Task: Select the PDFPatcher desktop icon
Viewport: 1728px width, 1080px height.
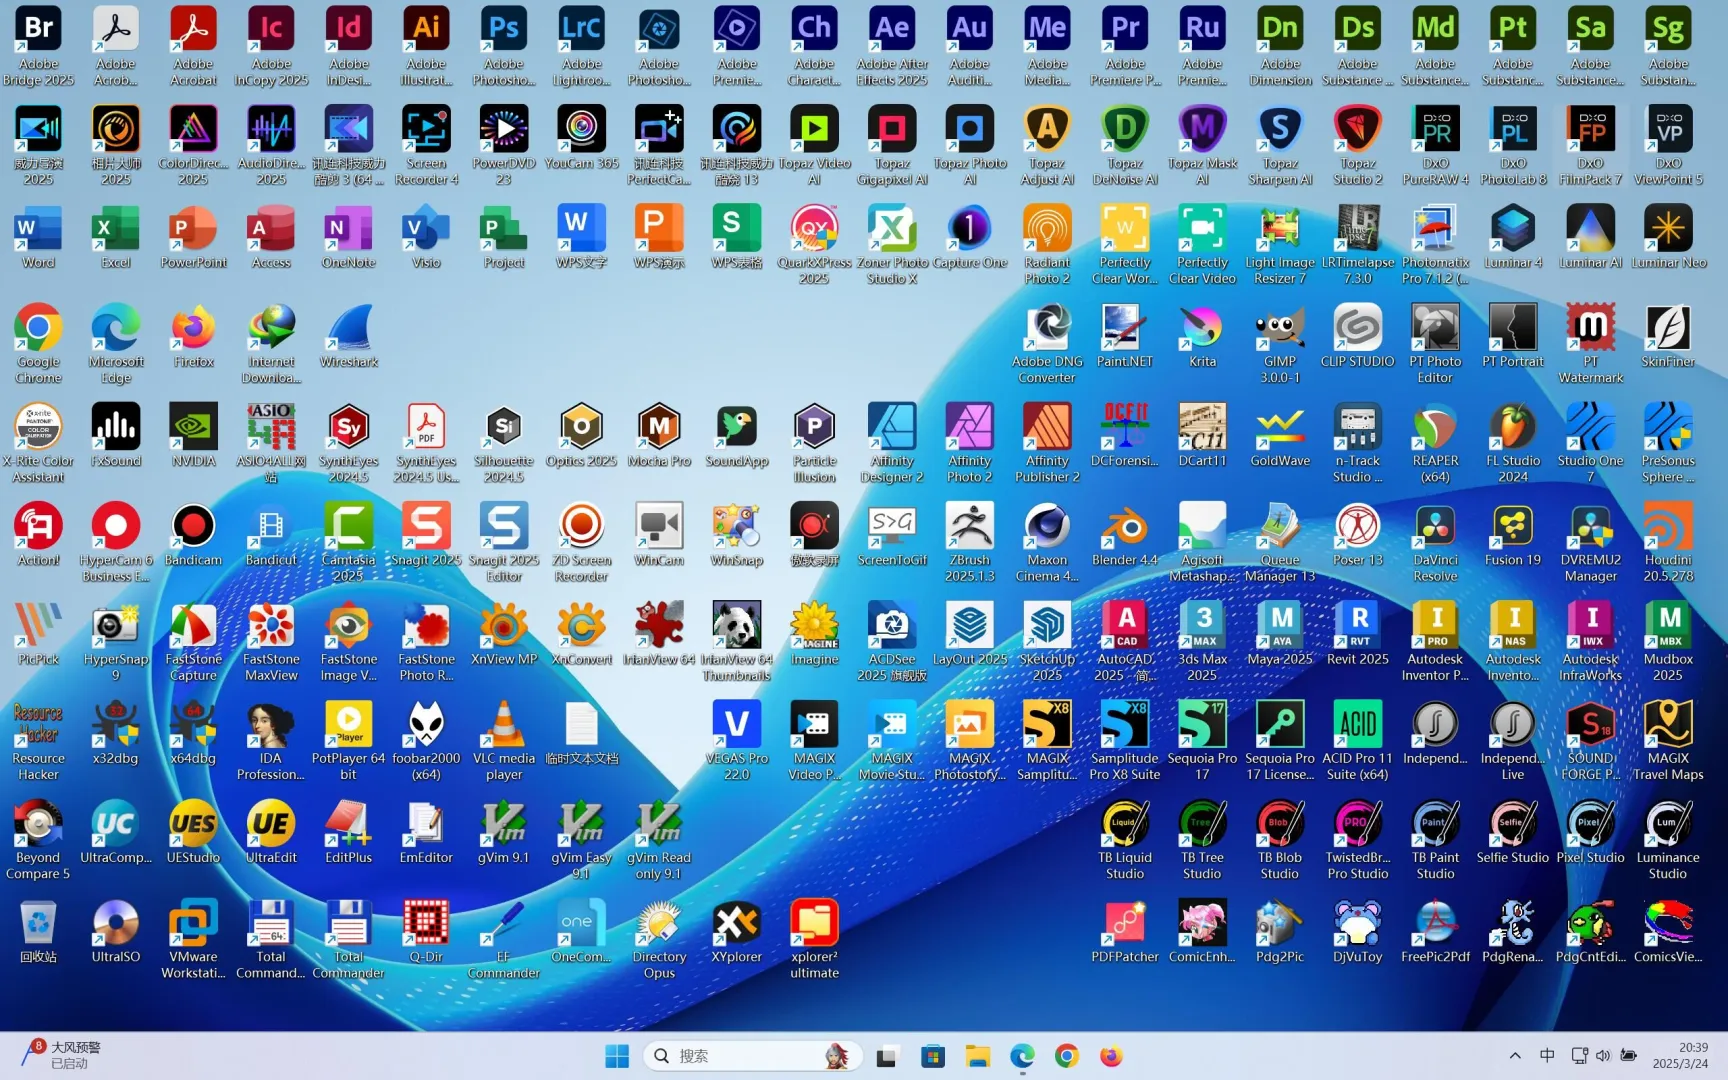Action: coord(1125,930)
